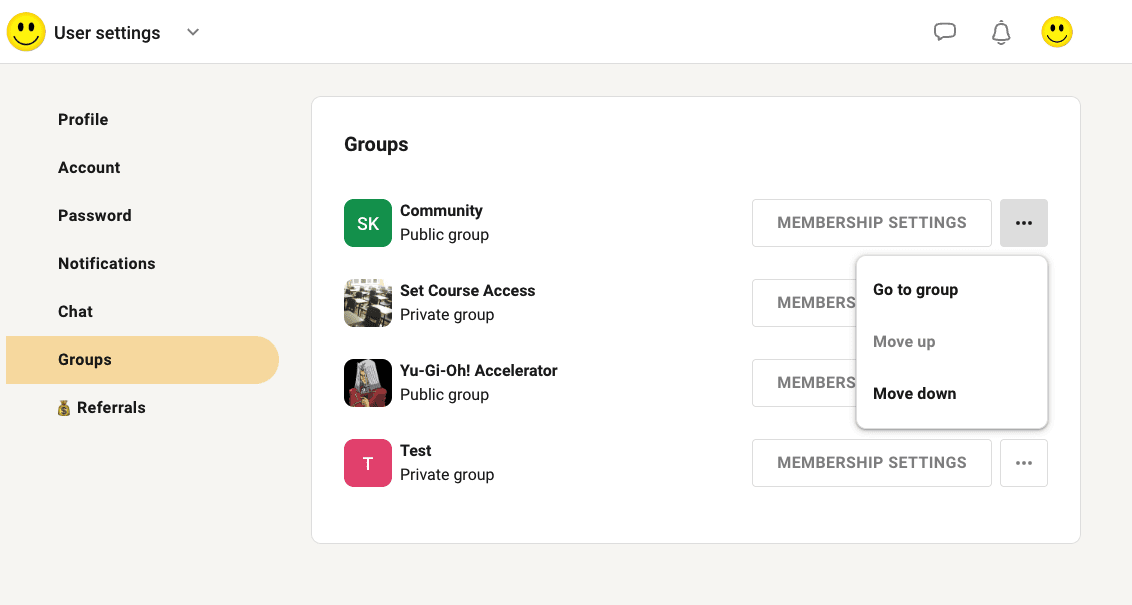Open Test group Membership Settings

tap(872, 463)
